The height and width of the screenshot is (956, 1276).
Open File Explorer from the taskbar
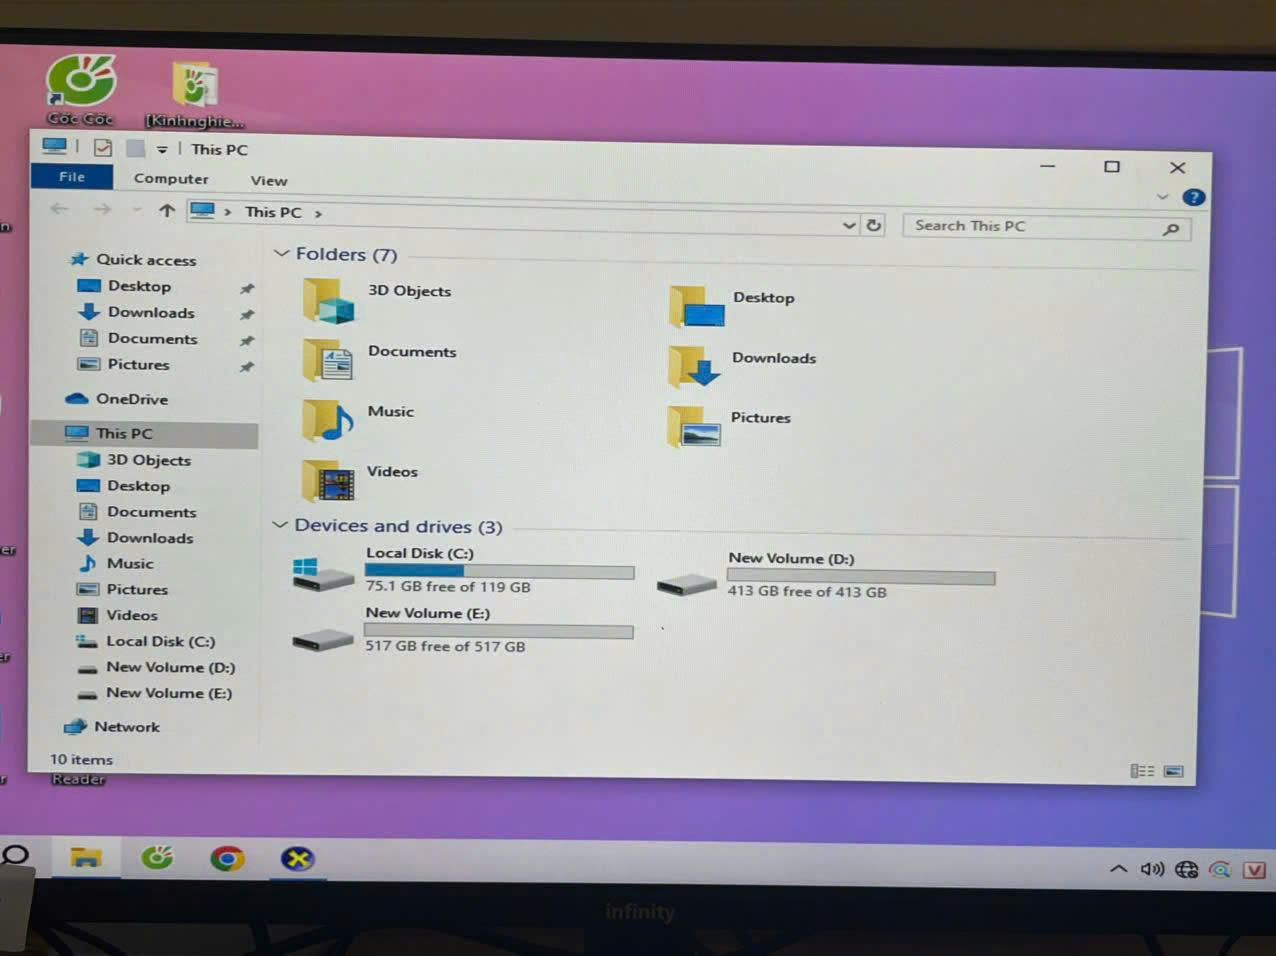[x=86, y=858]
